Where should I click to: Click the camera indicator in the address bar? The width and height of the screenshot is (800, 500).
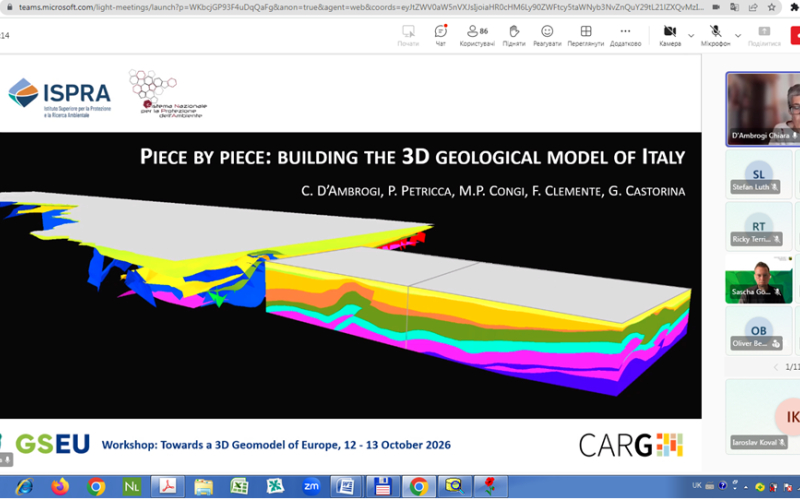(x=716, y=7)
